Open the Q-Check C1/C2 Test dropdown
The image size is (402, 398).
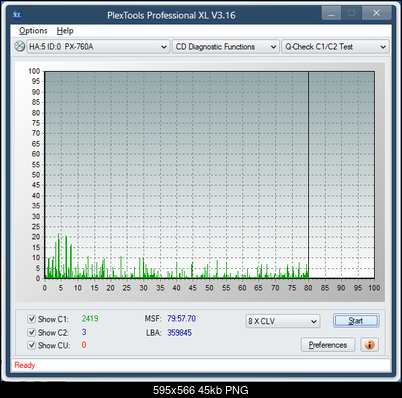tap(335, 47)
